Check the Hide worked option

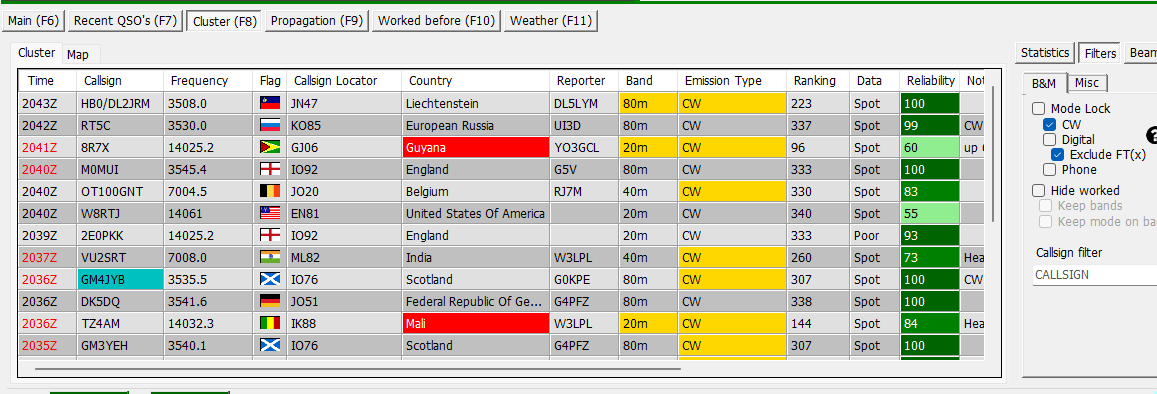click(x=1039, y=190)
